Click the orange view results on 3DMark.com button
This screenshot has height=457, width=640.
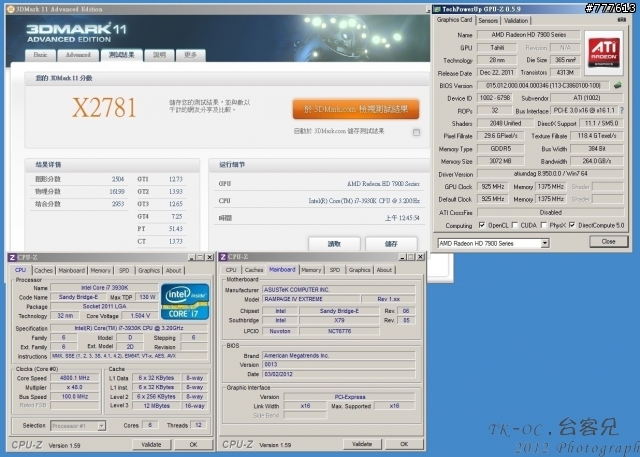pyautogui.click(x=356, y=109)
